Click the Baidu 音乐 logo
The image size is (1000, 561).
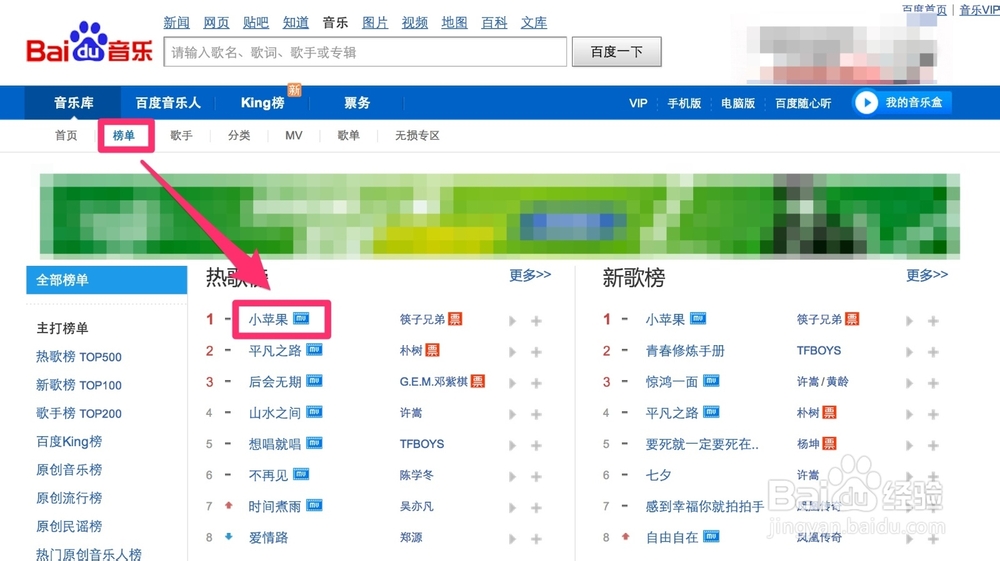[89, 43]
